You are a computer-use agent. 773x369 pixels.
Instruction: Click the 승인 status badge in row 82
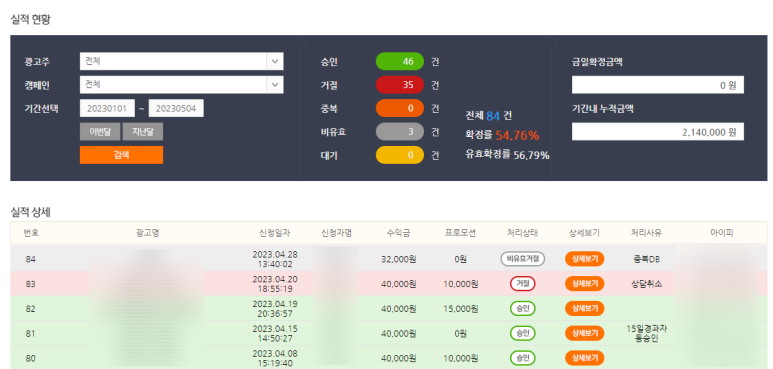(x=523, y=308)
